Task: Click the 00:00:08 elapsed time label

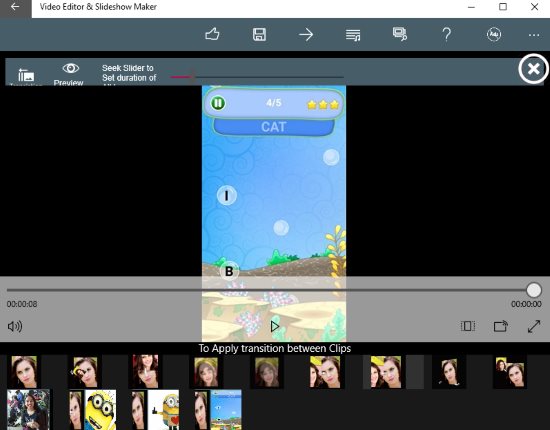Action: (22, 304)
